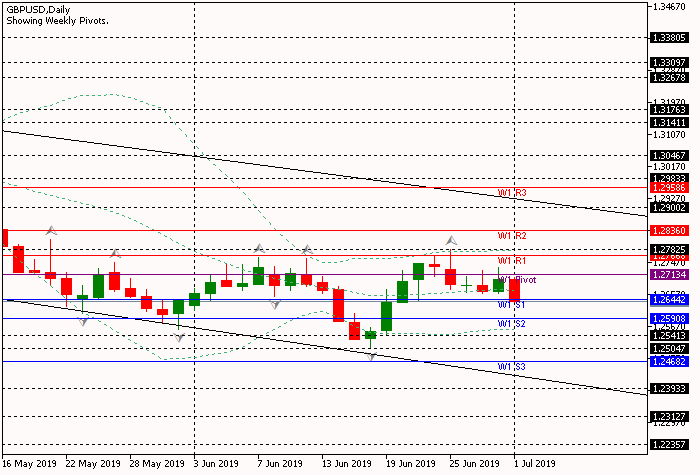Click the W1 R3 pivot label
The width and height of the screenshot is (700, 475).
tap(512, 193)
